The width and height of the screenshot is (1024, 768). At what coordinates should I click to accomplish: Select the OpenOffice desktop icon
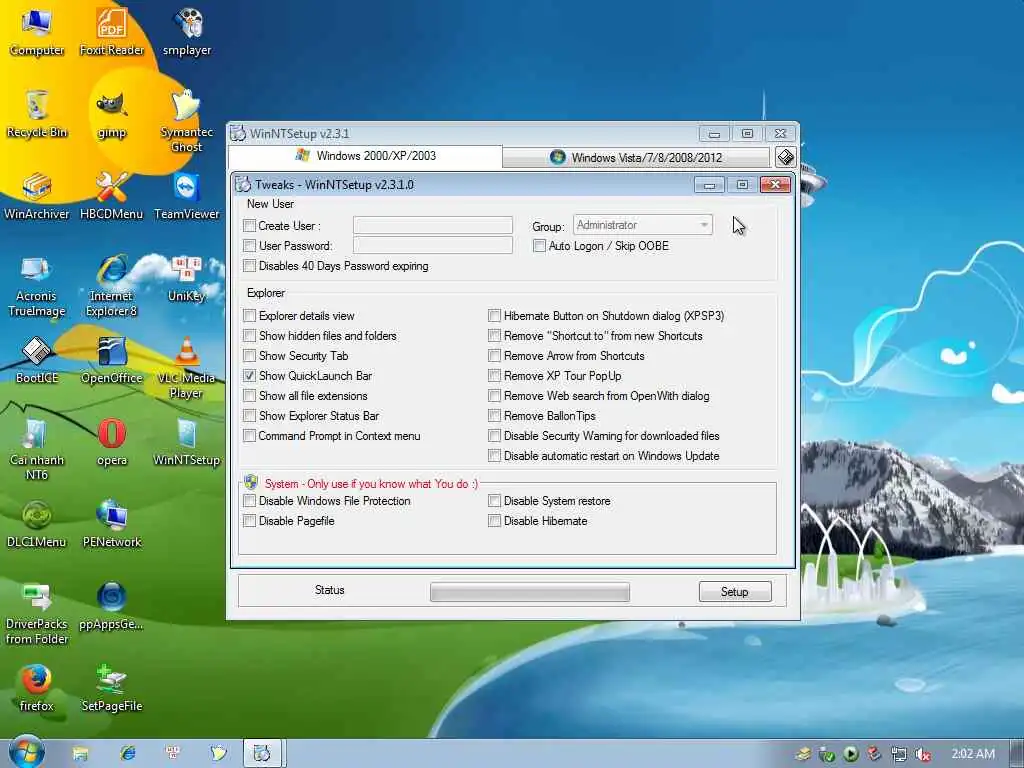coord(112,360)
